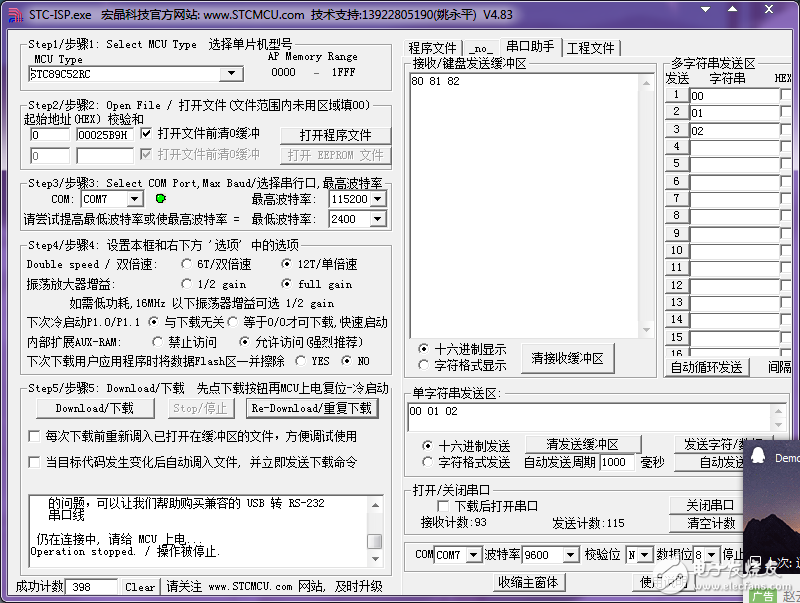The height and width of the screenshot is (603, 800).
Task: Click Re-Download/重复下载 button
Action: click(312, 408)
